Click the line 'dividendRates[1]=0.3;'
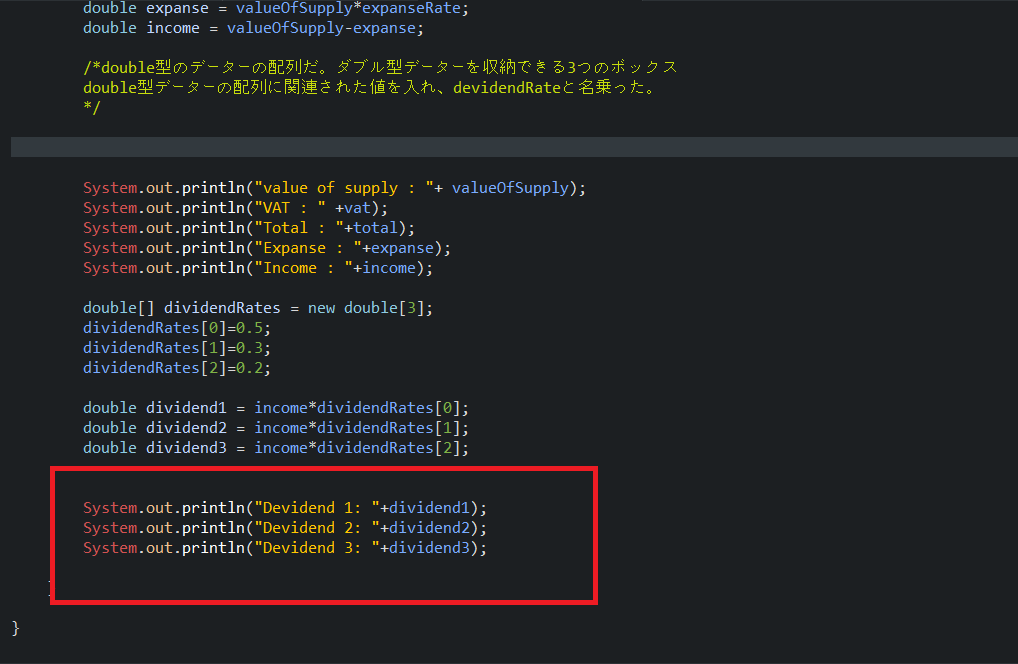 (177, 348)
